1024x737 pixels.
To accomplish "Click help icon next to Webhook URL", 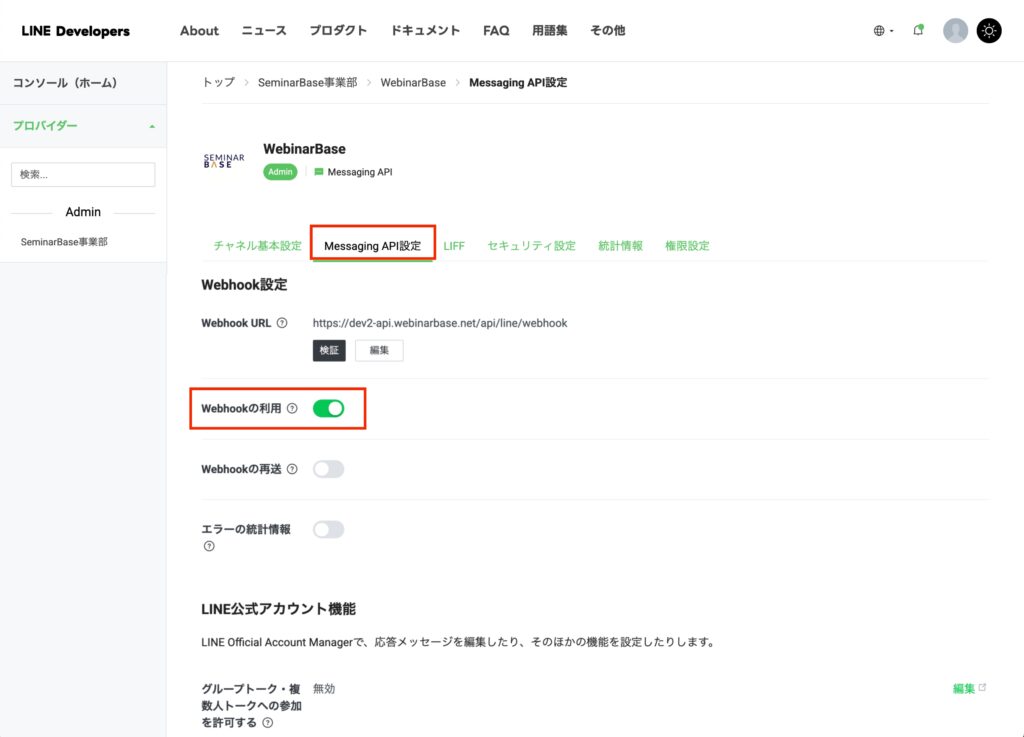I will point(282,323).
